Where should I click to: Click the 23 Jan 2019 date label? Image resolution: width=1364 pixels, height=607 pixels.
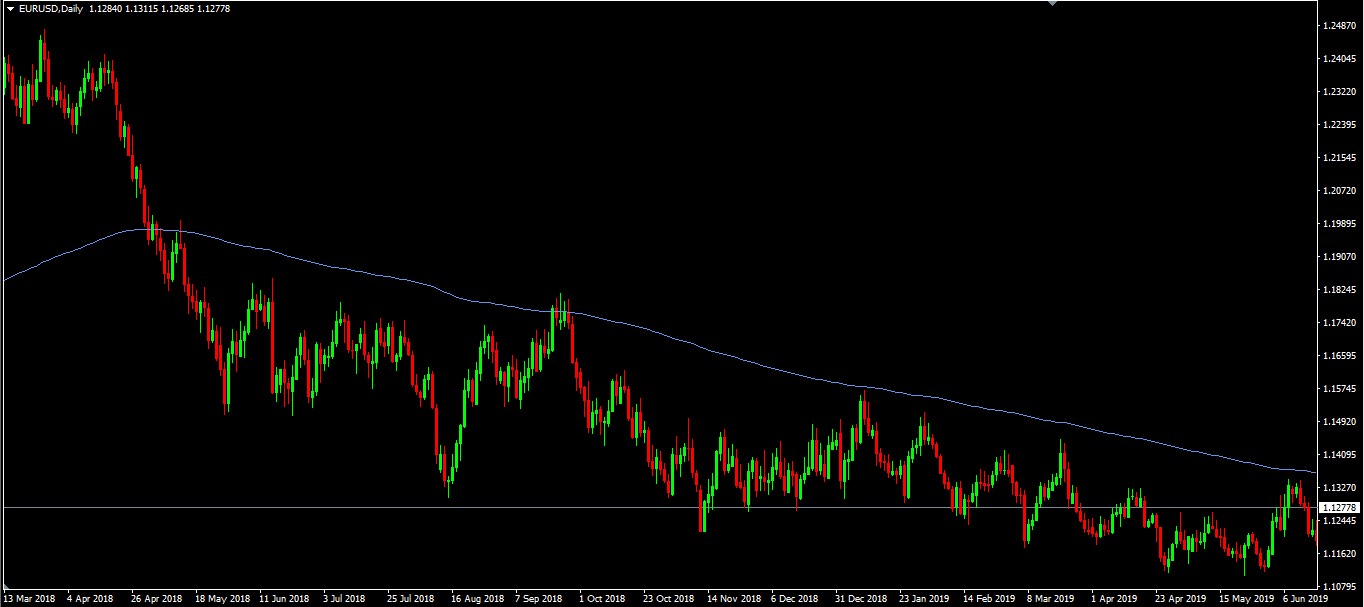pos(925,599)
